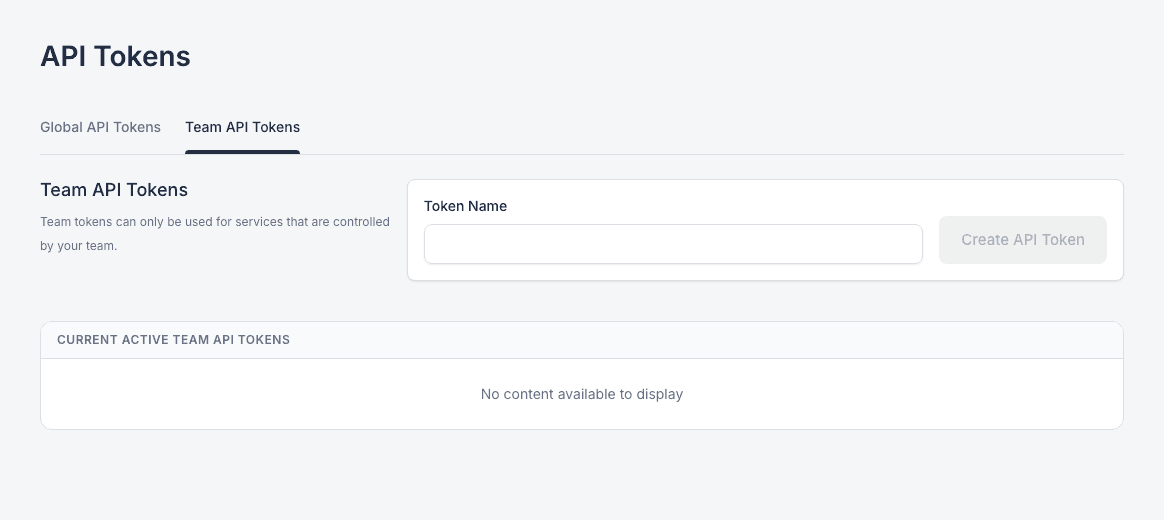
Task: Click the 'No content available to display' message
Action: point(582,394)
